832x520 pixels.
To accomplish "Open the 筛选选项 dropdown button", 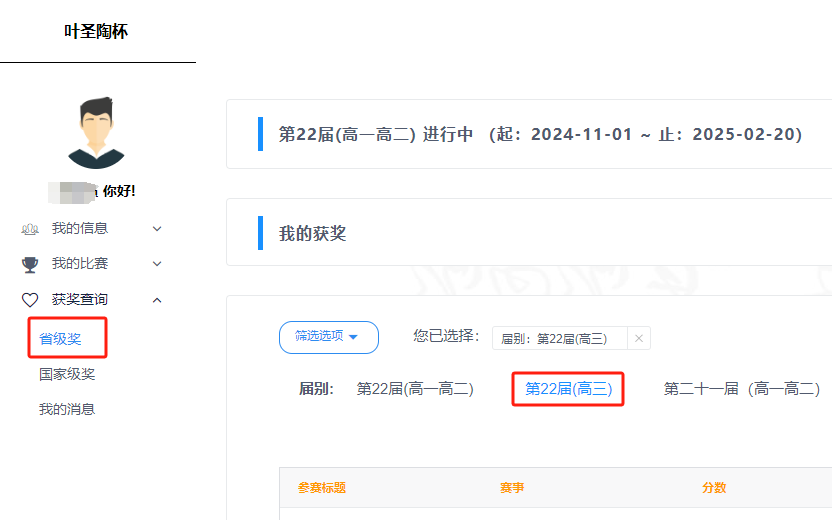I will coord(328,337).
